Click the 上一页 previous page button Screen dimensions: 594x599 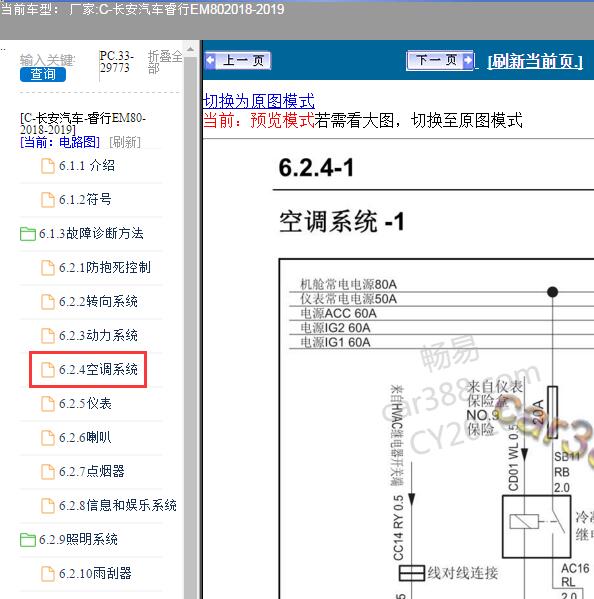point(238,60)
